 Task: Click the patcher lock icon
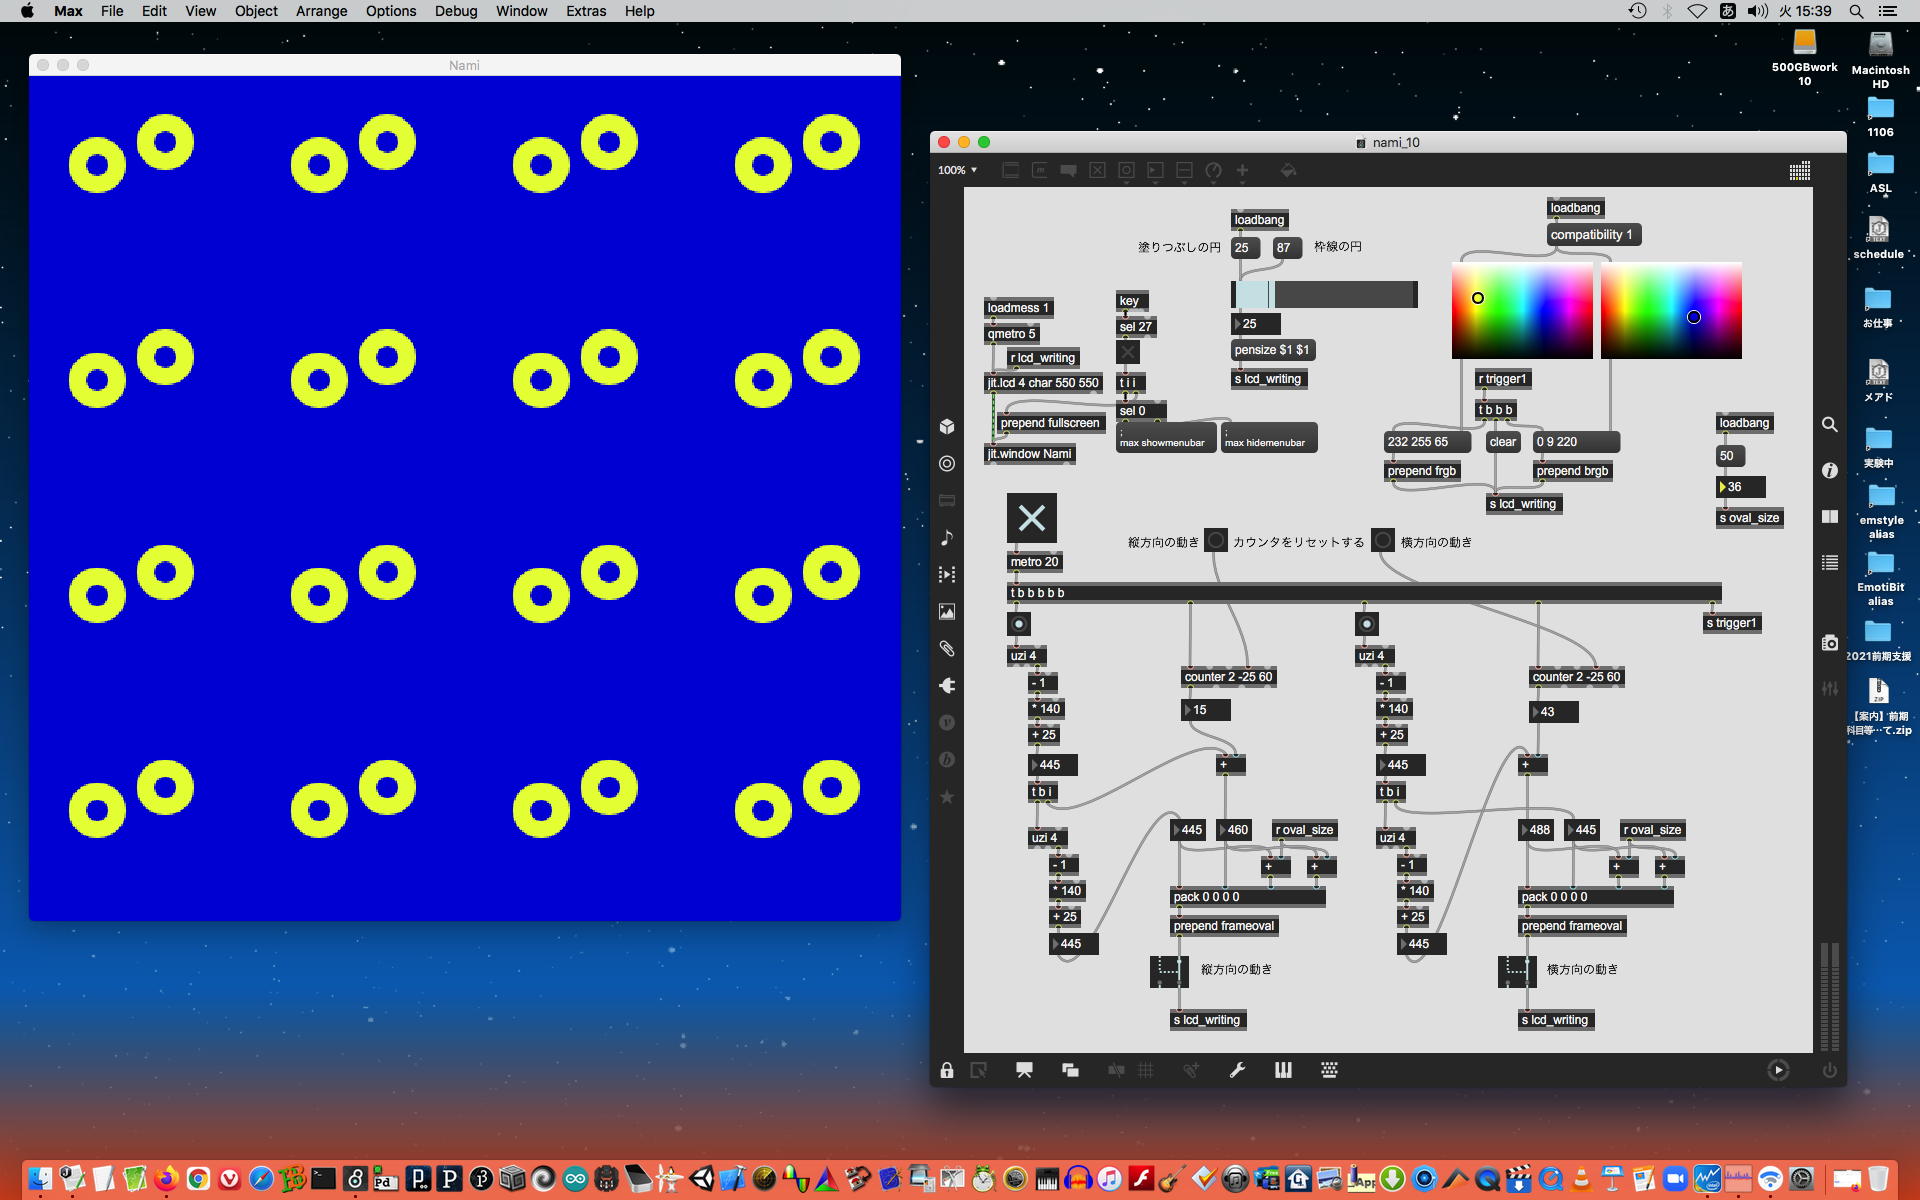point(947,1070)
